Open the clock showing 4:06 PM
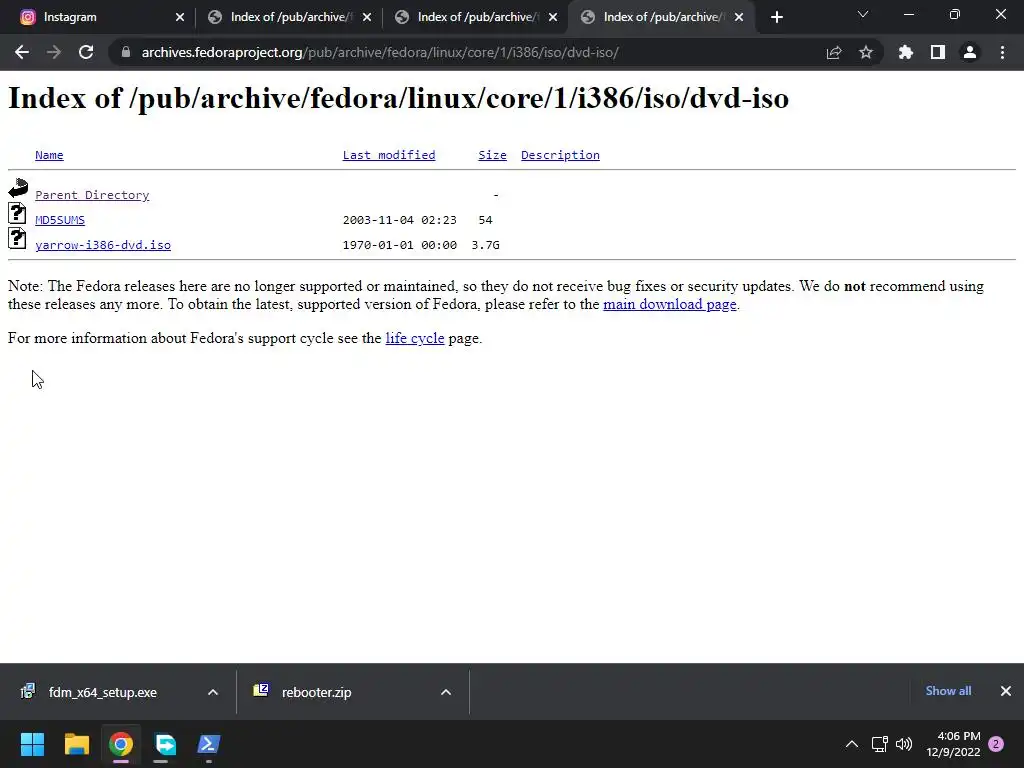The width and height of the screenshot is (1024, 768). tap(953, 744)
